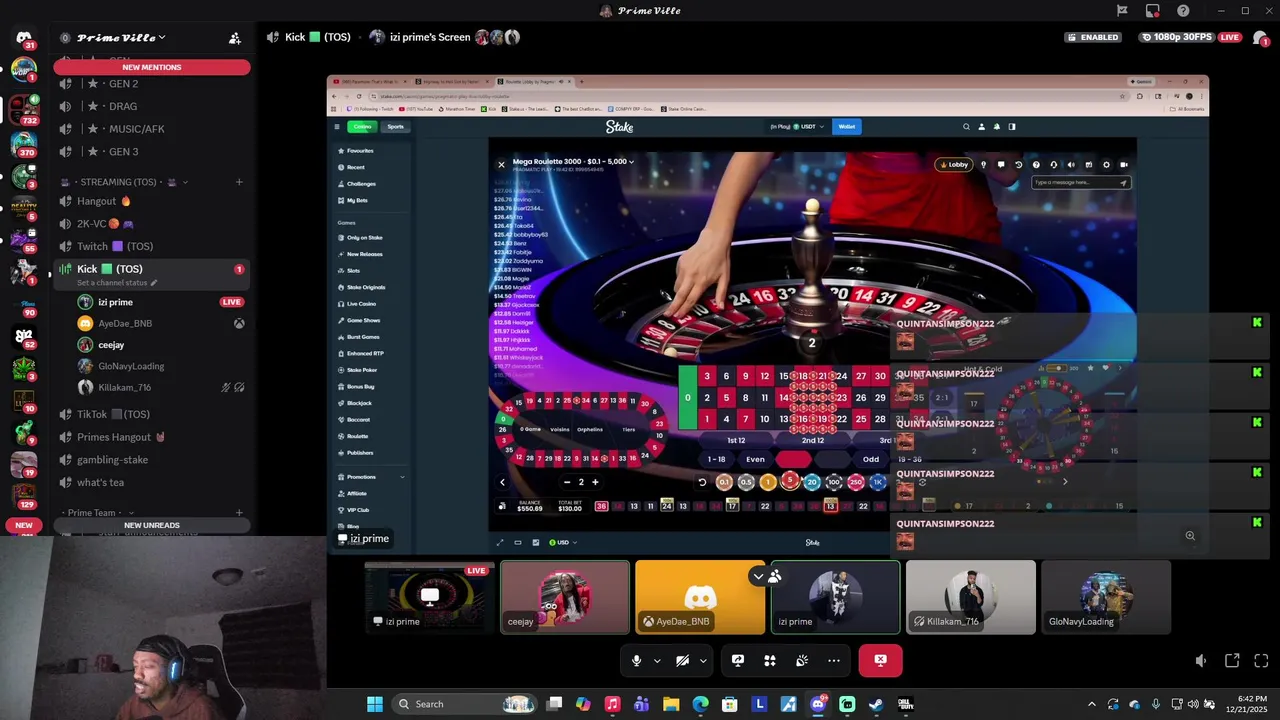Open the gambling-stake channel
This screenshot has width=1280, height=720.
[152, 460]
